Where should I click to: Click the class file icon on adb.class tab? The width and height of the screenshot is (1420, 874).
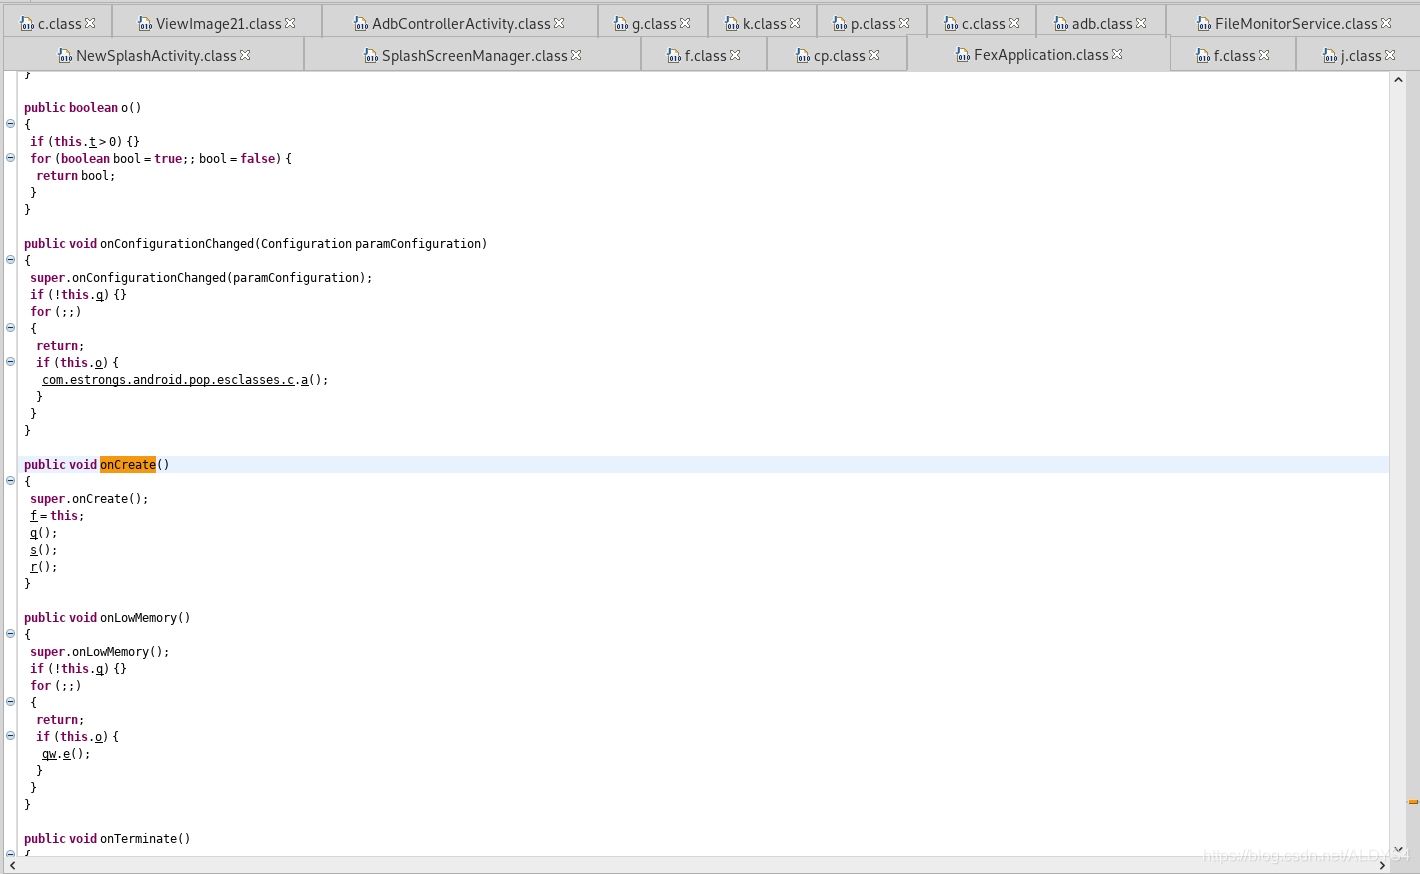[x=1061, y=24]
